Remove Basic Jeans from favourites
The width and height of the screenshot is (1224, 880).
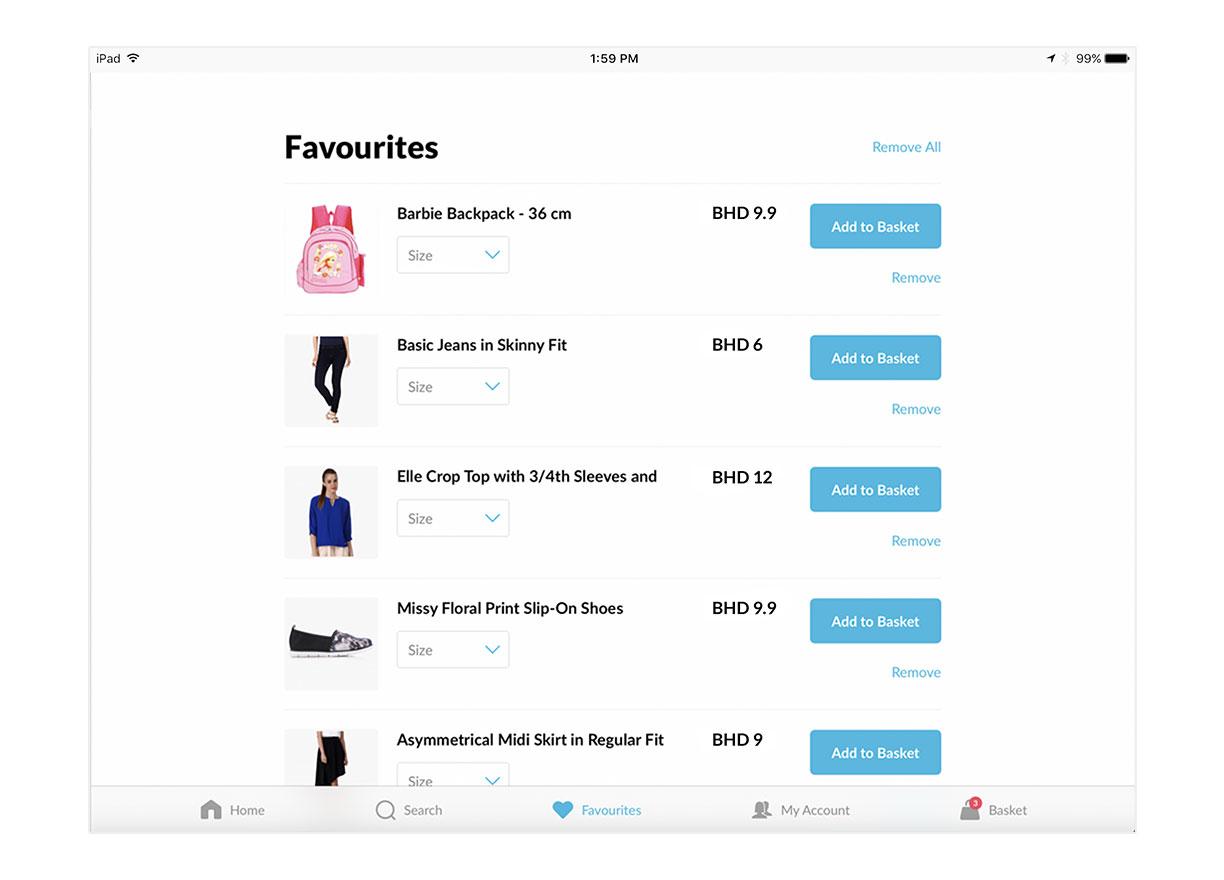(x=916, y=409)
